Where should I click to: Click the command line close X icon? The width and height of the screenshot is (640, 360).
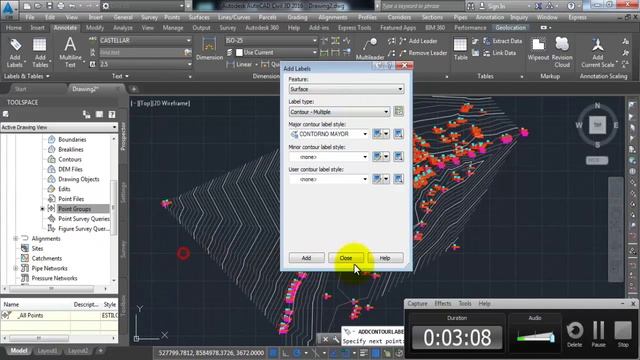click(325, 339)
